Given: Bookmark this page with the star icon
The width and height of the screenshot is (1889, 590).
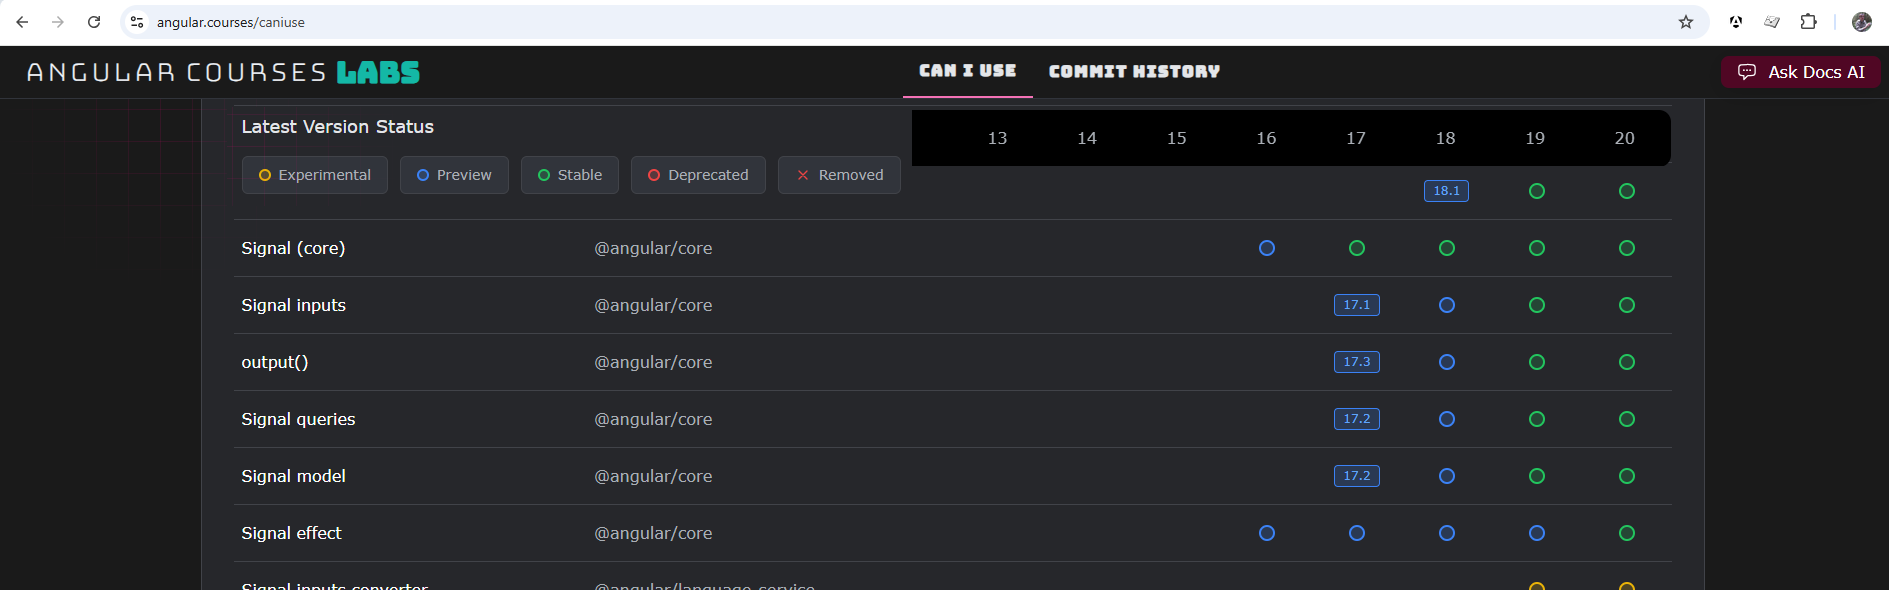Looking at the screenshot, I should tap(1686, 22).
